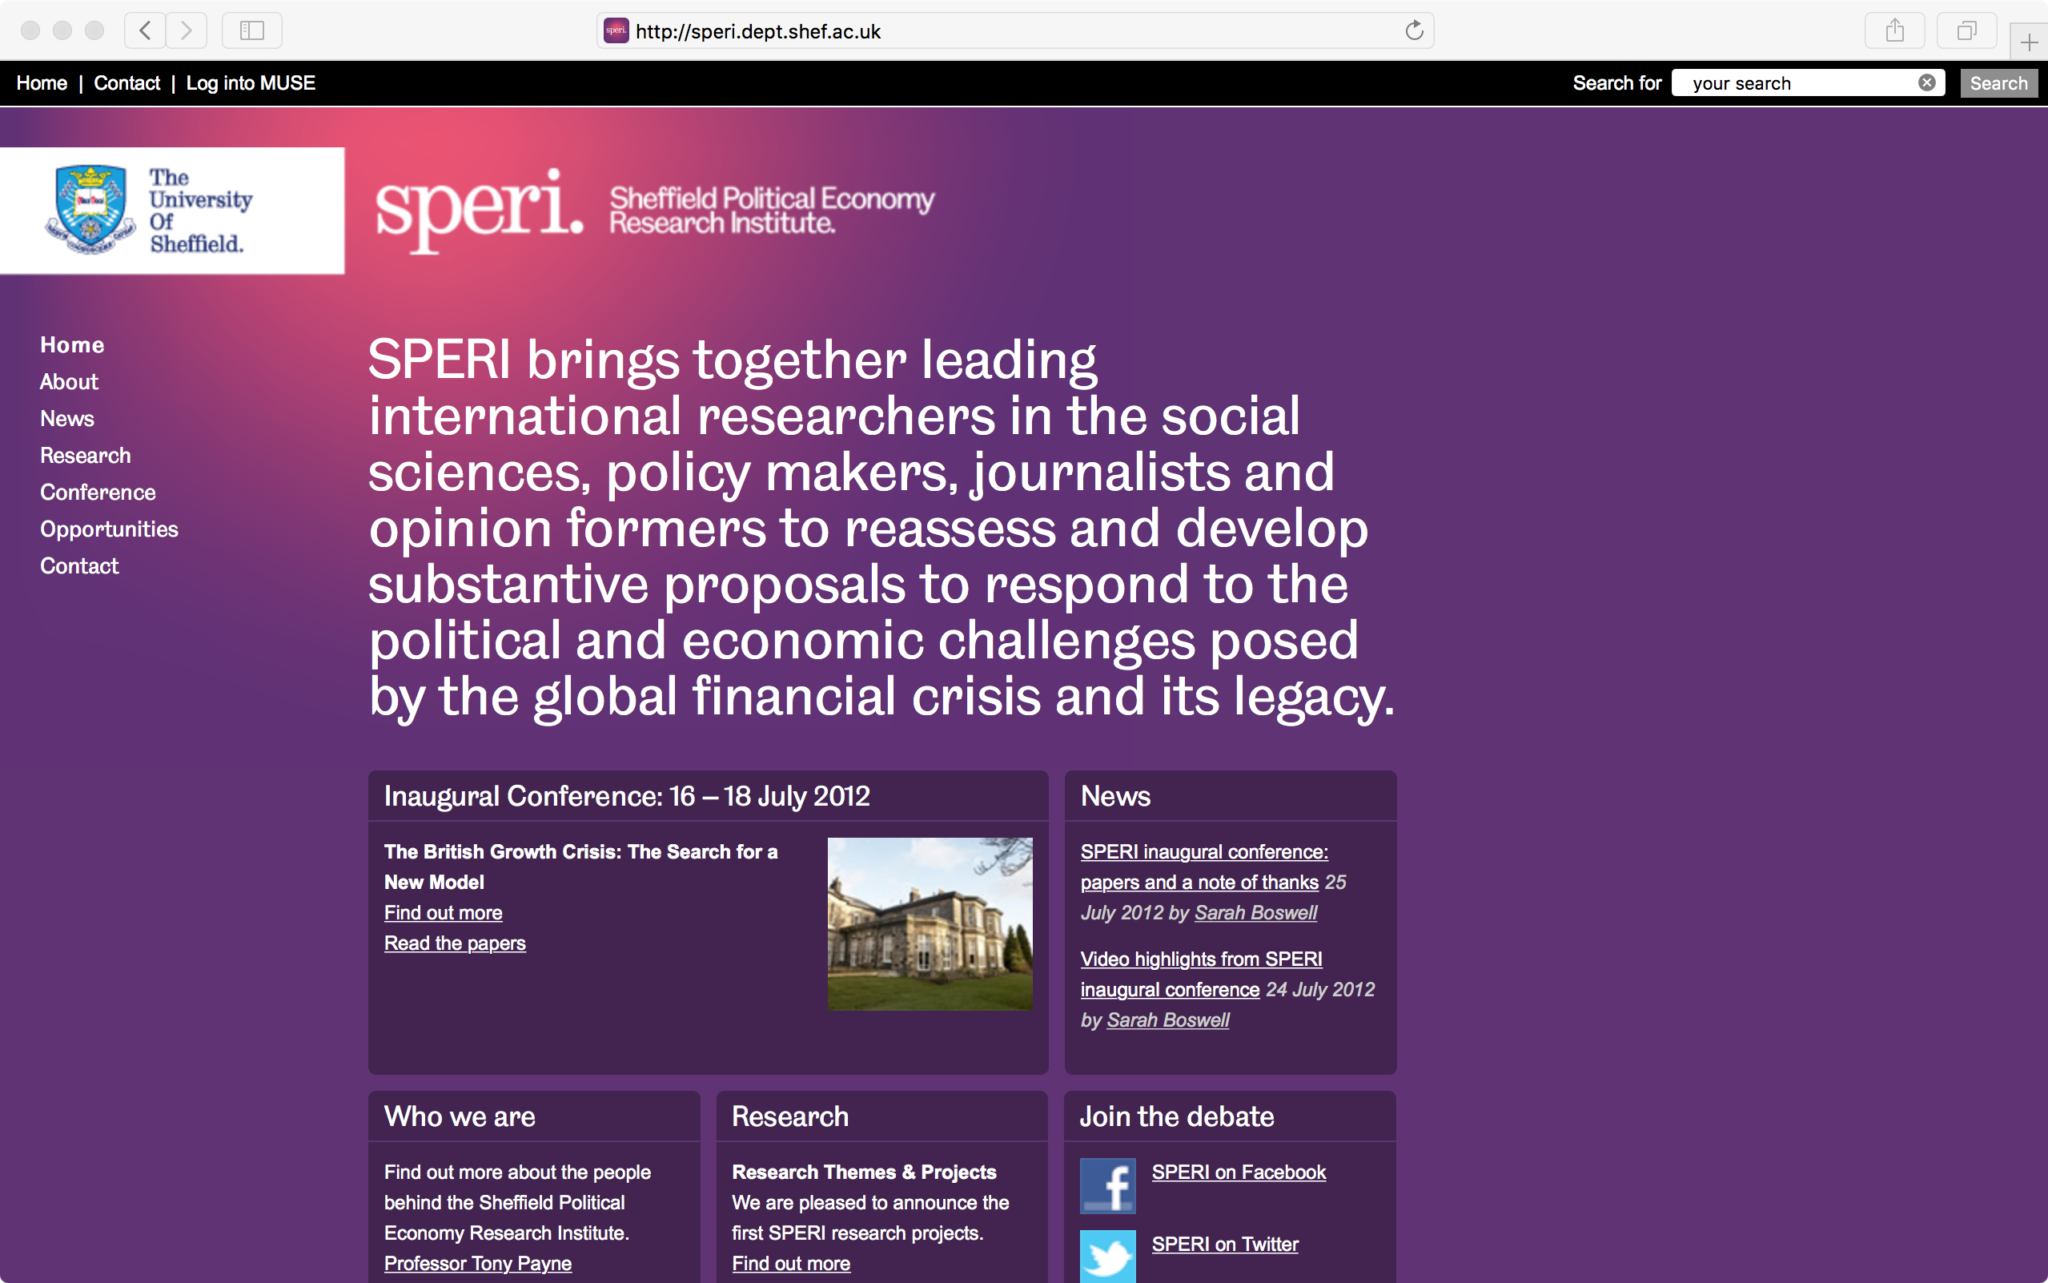Screen dimensions: 2048x1283
Task: Select Conference in the left sidebar
Action: tap(98, 493)
